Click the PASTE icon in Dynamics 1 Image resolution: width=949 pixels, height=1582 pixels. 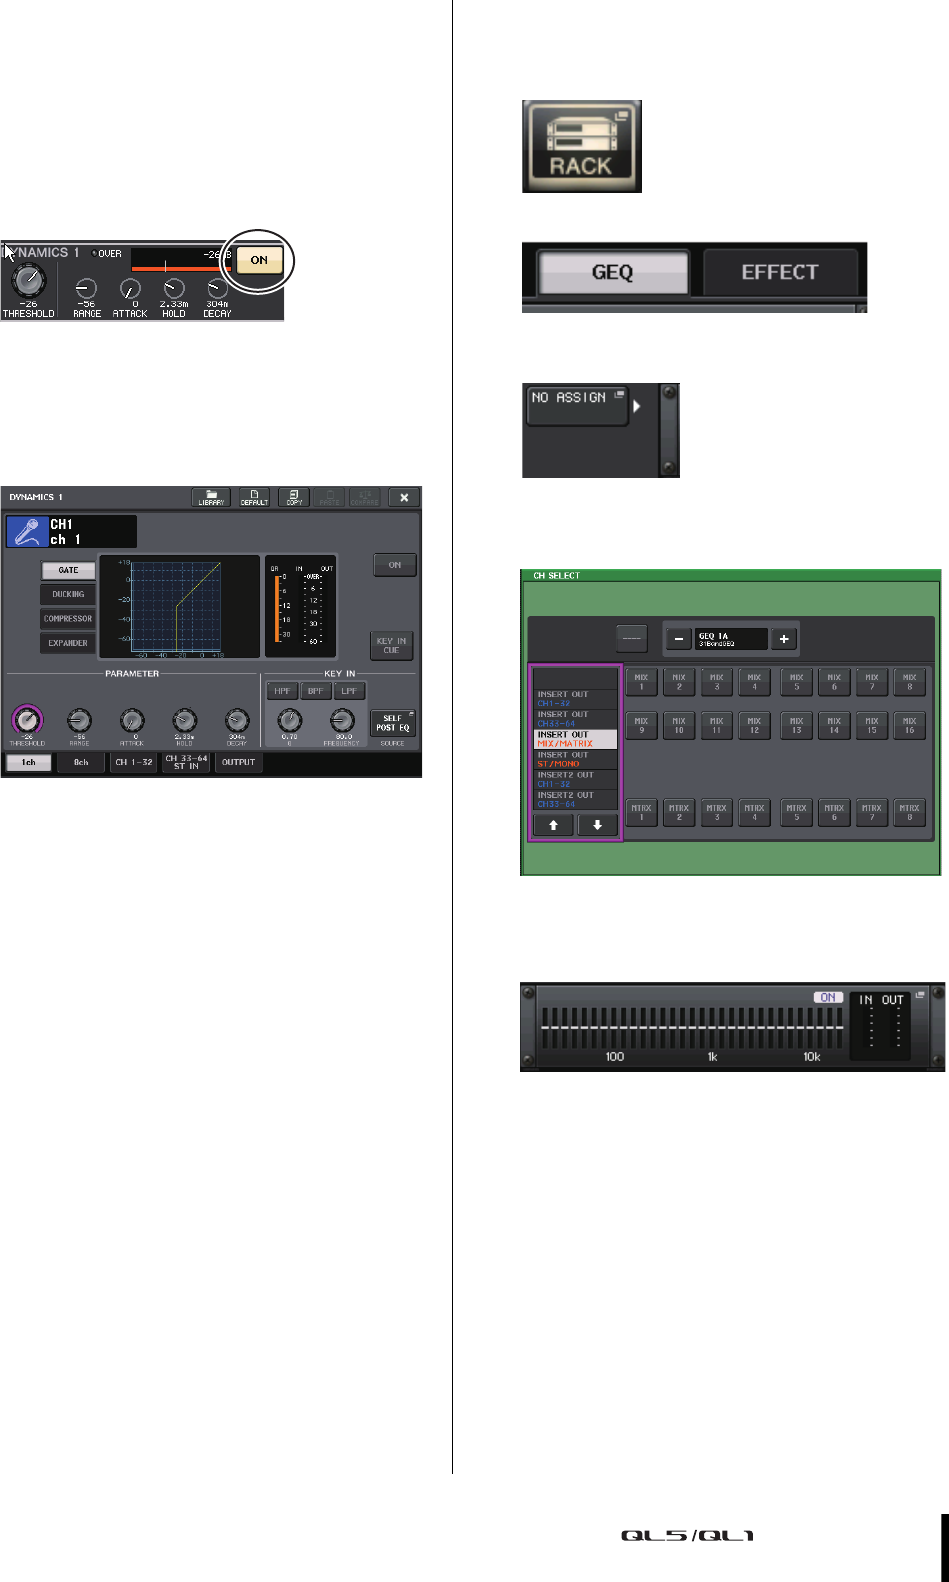329,497
